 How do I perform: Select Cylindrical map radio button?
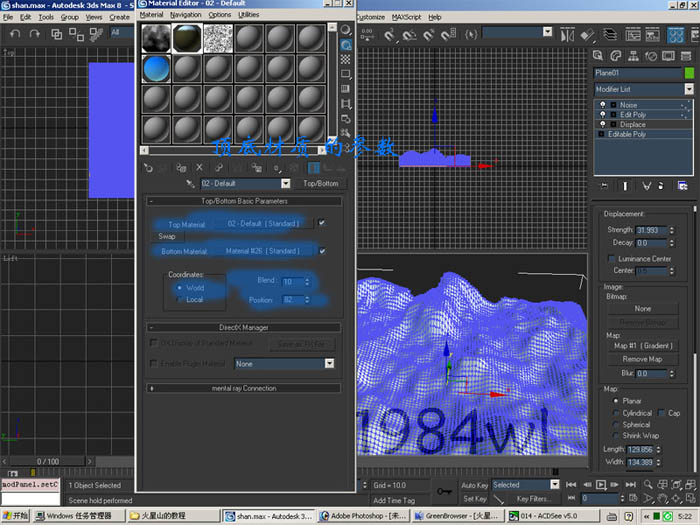pyautogui.click(x=616, y=413)
